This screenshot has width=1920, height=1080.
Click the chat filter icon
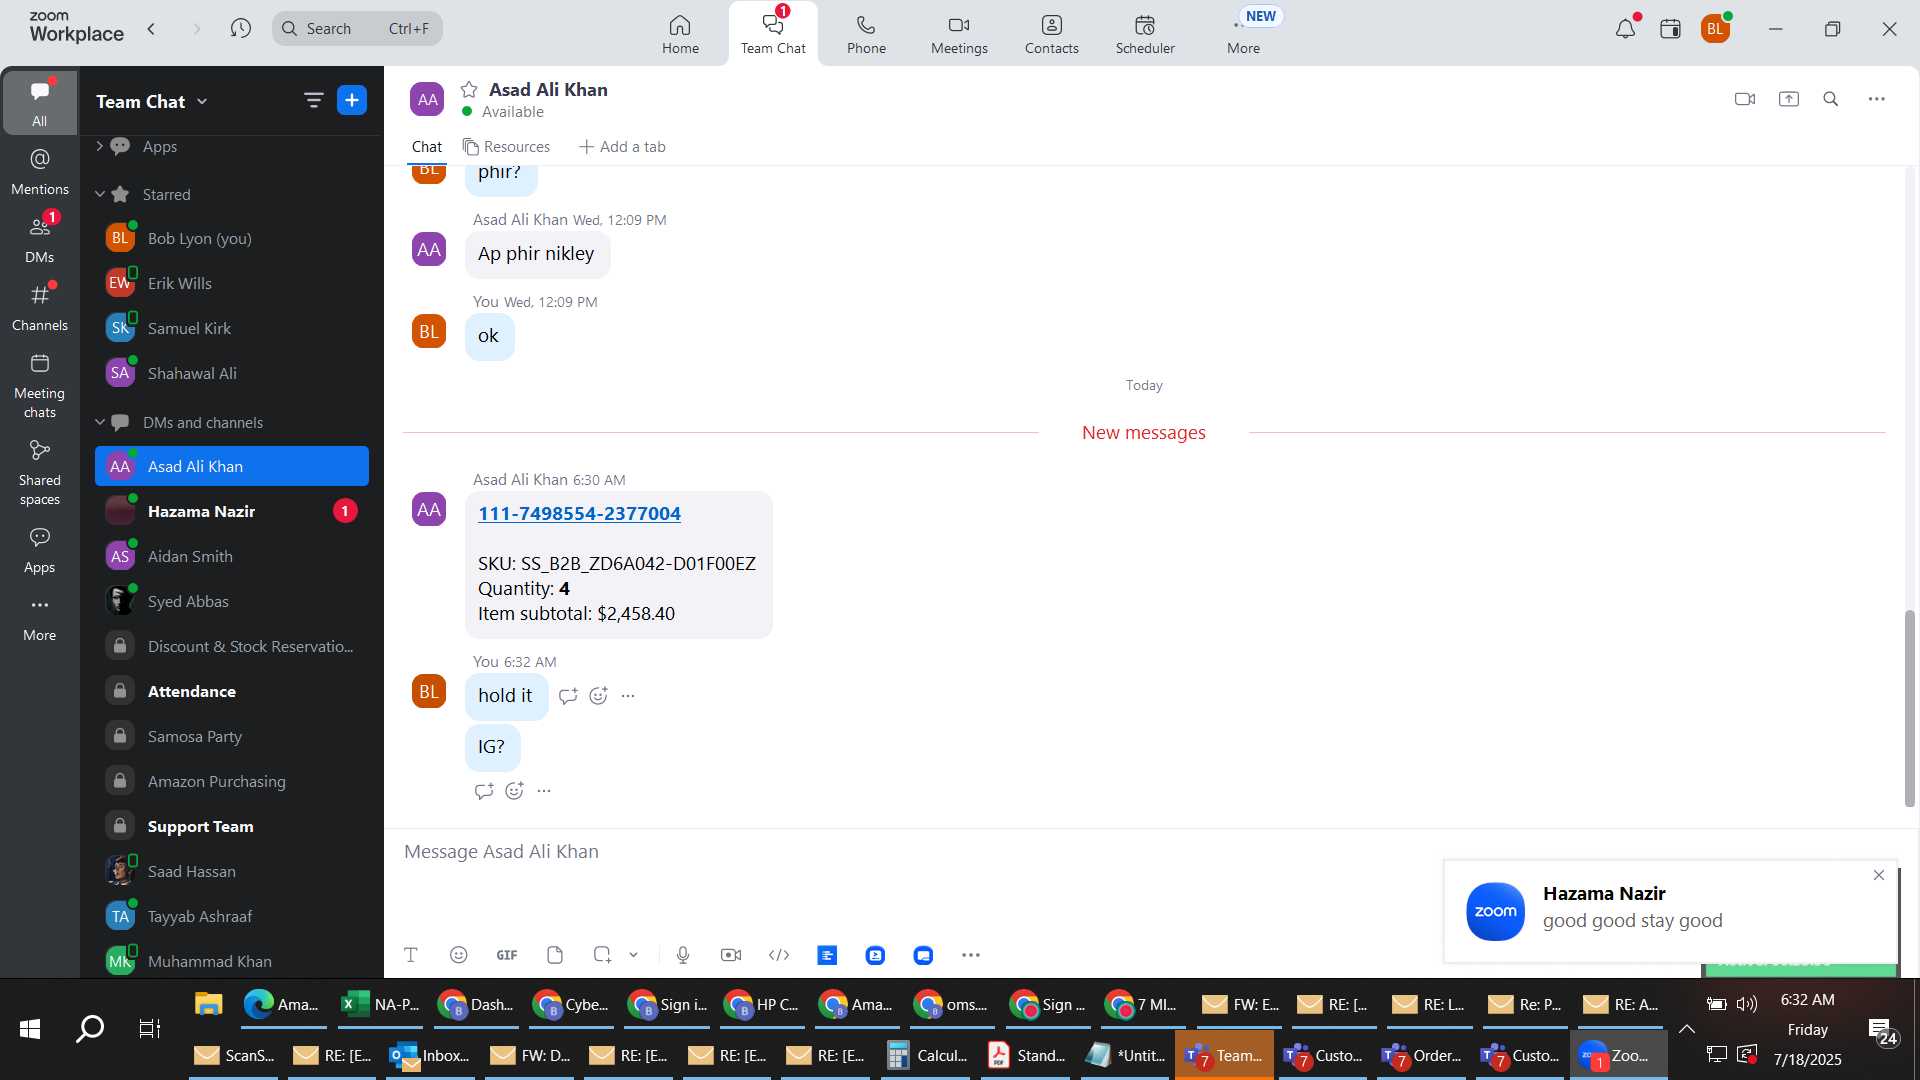coord(313,100)
